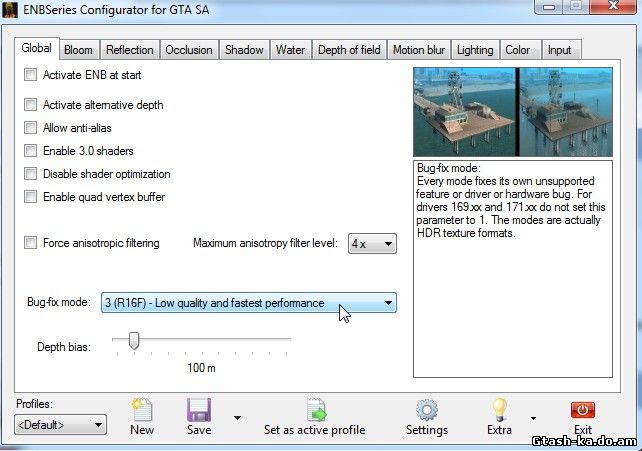Minimize the ENBSeries Configurator window
The image size is (642, 451).
point(549,7)
